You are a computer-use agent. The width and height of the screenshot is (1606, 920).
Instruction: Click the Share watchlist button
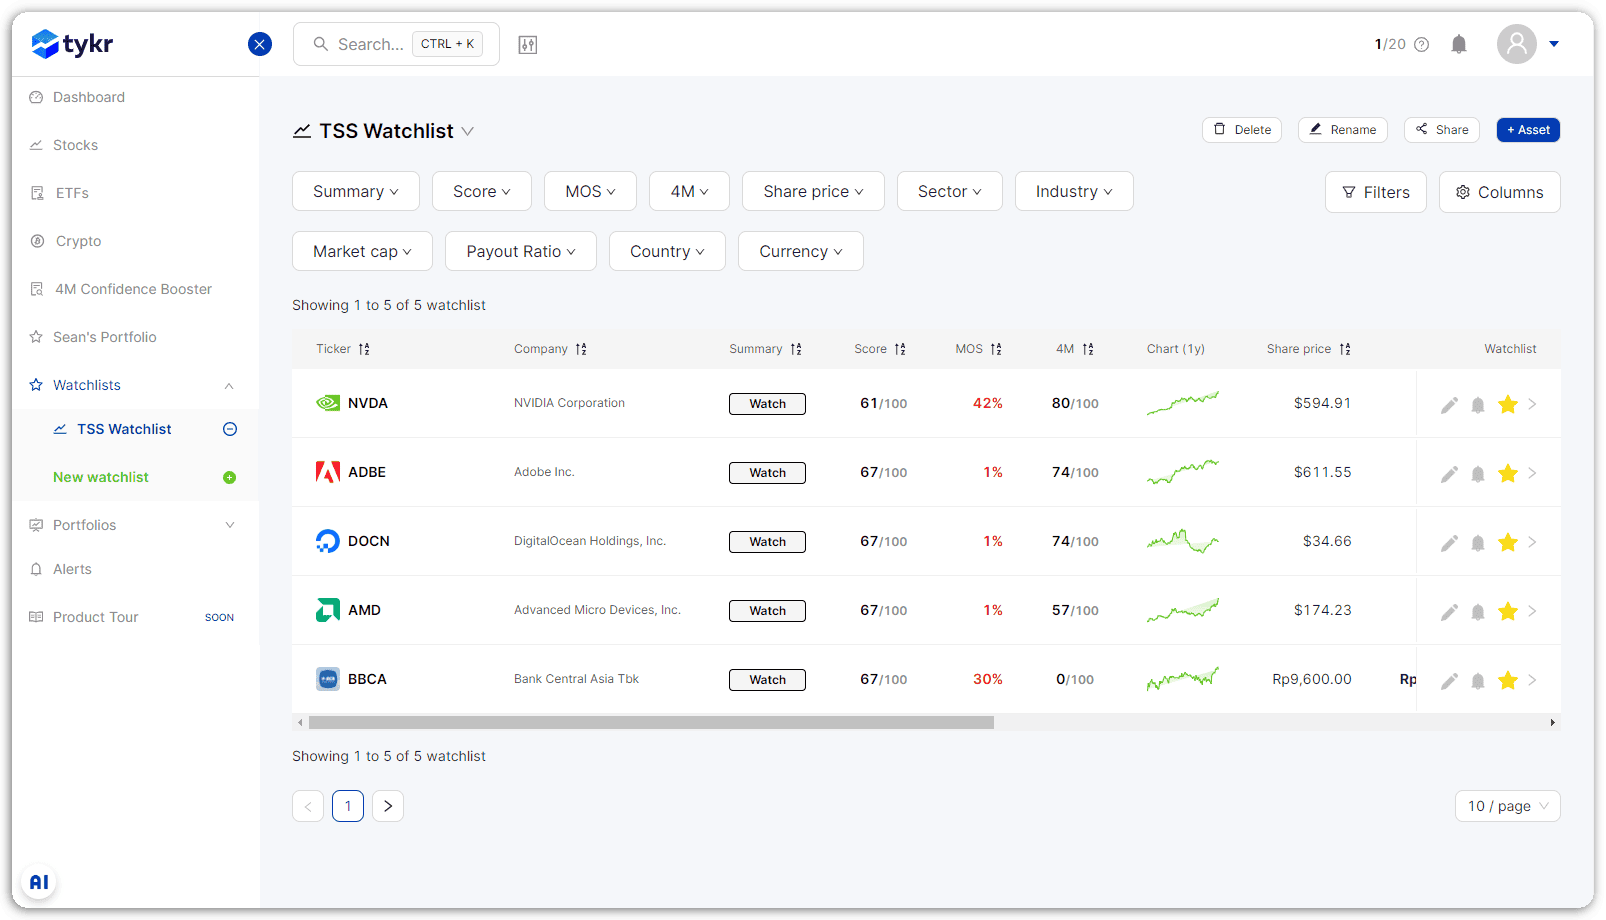click(x=1442, y=130)
